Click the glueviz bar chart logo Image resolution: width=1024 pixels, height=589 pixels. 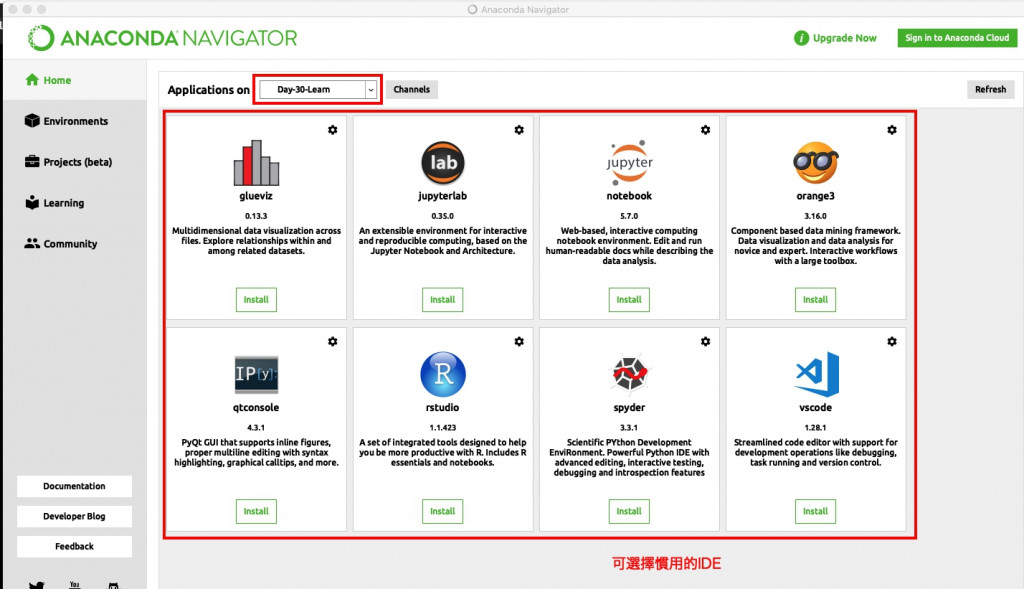click(x=256, y=163)
